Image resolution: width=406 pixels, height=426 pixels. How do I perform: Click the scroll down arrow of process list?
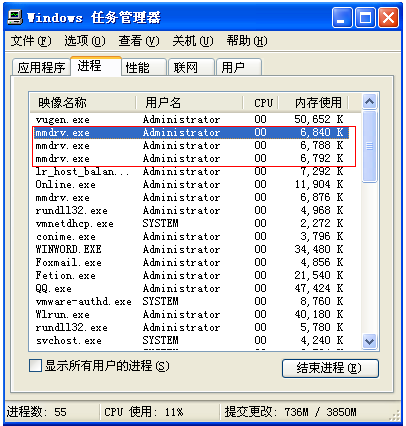tap(369, 341)
